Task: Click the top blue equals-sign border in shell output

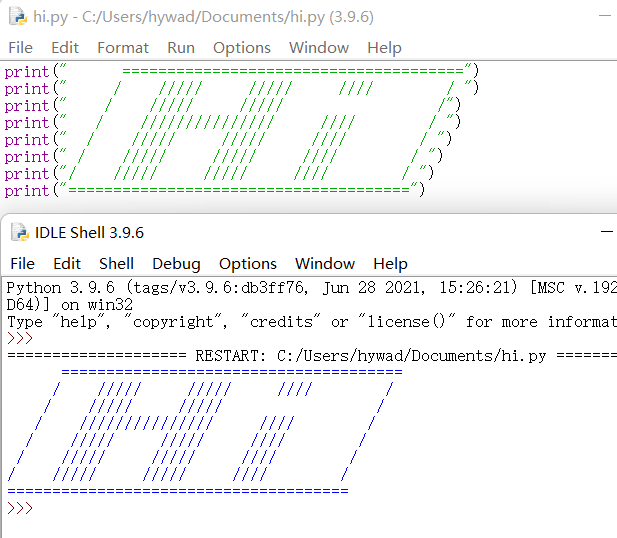Action: tap(232, 372)
